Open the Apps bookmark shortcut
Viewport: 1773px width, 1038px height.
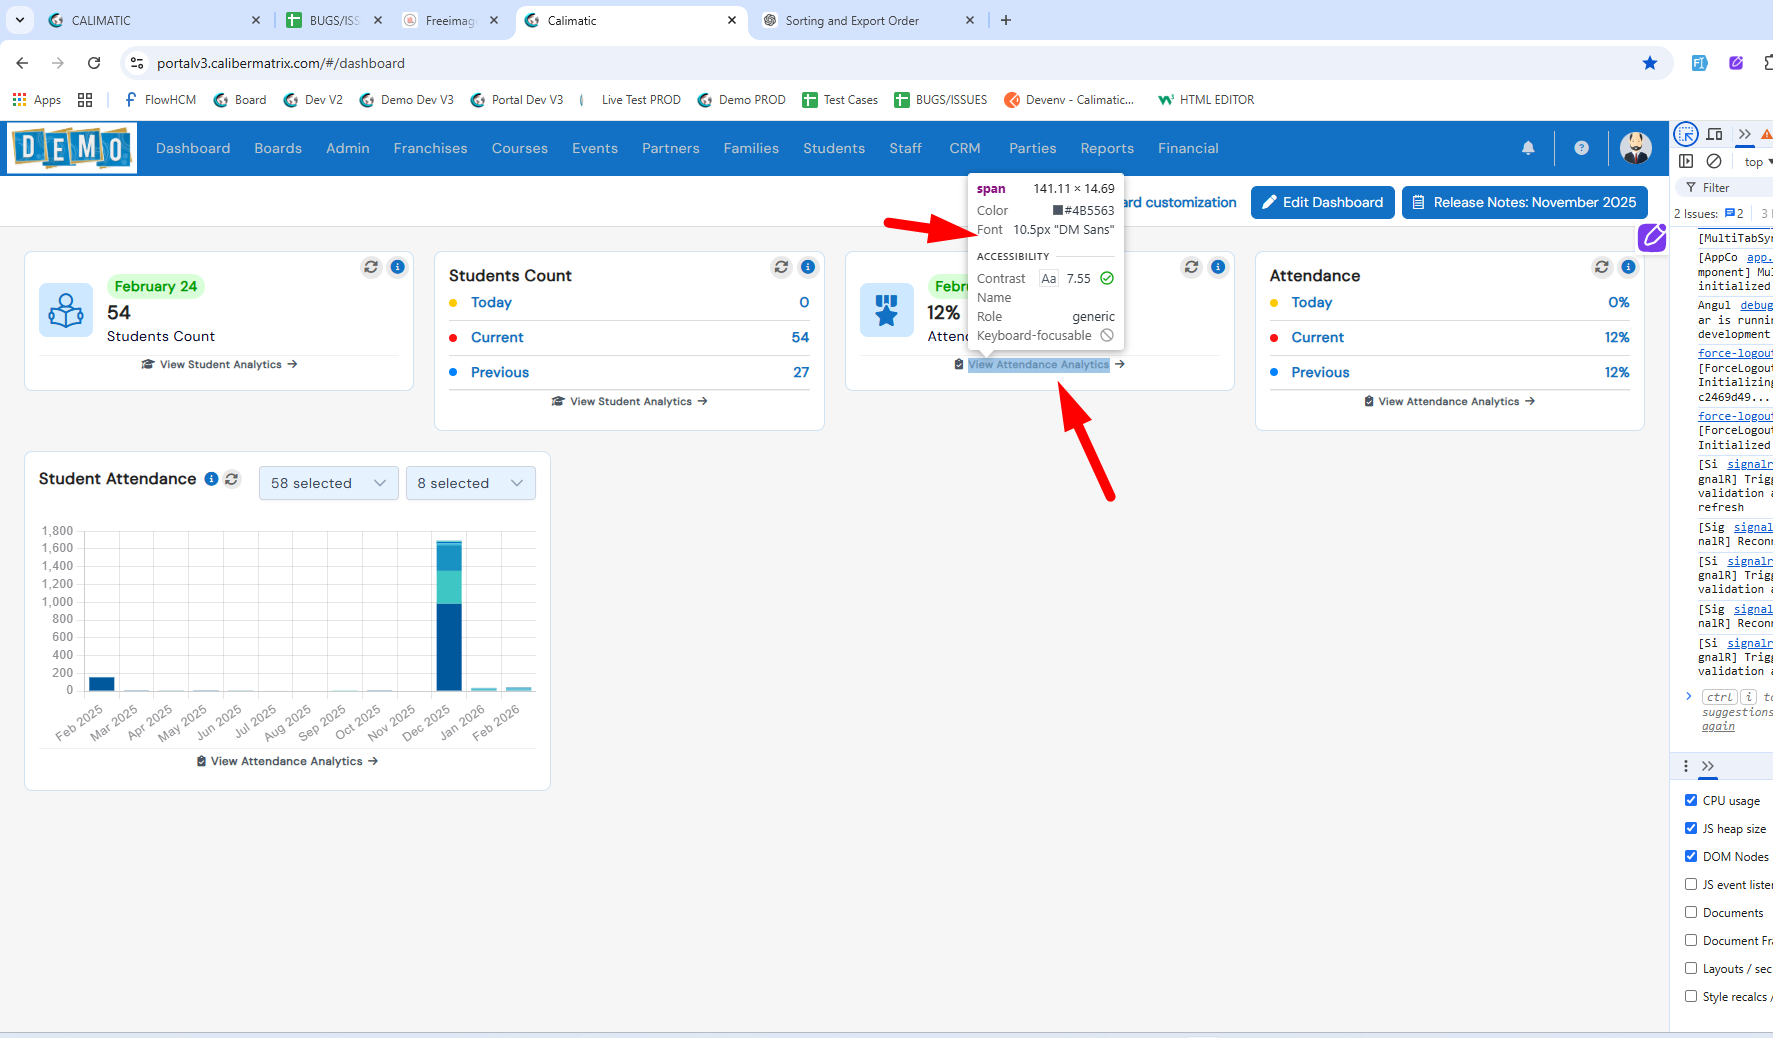(x=37, y=100)
